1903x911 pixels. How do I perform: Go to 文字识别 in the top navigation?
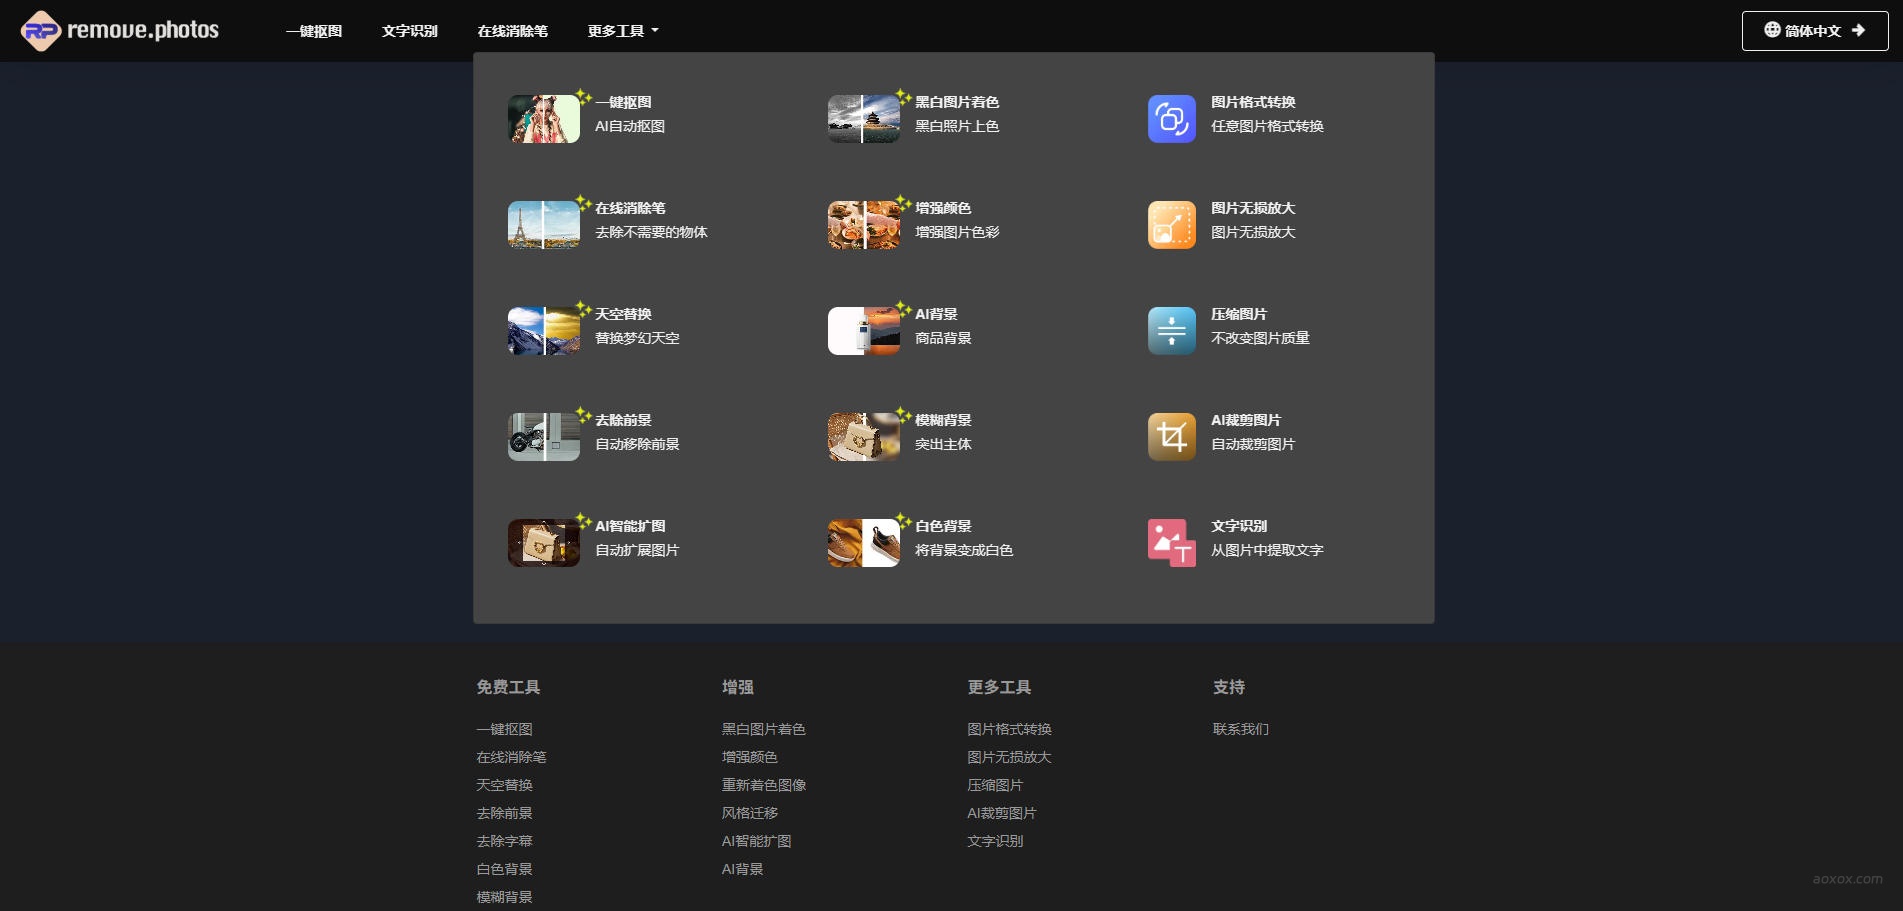[x=409, y=31]
